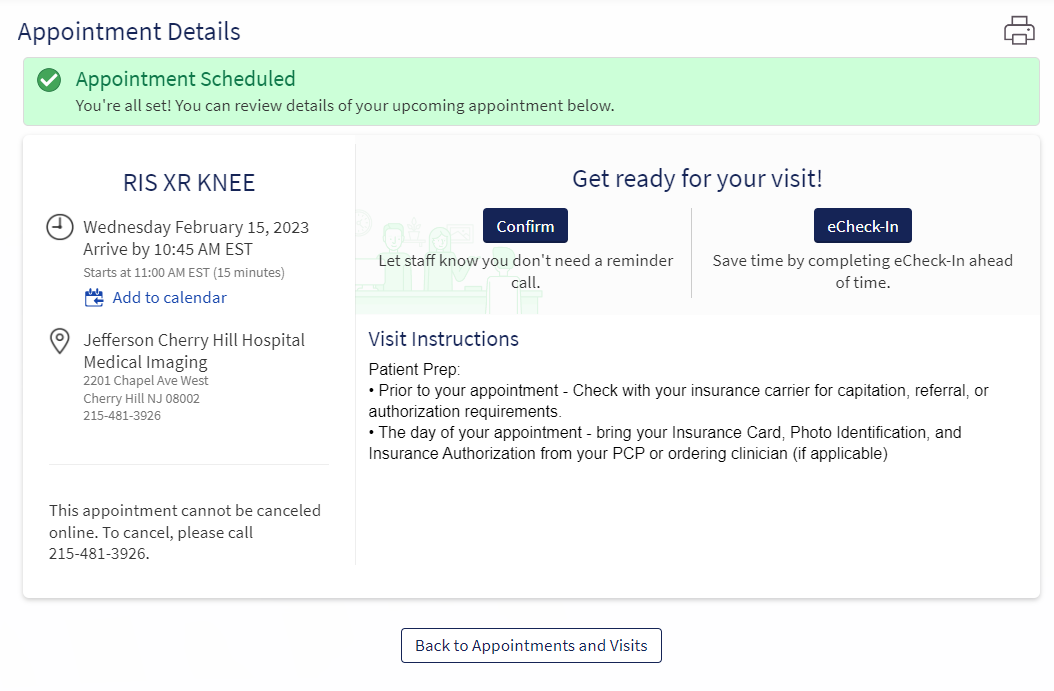Click the Get ready for your visit heading
The width and height of the screenshot is (1054, 691).
[x=697, y=179]
